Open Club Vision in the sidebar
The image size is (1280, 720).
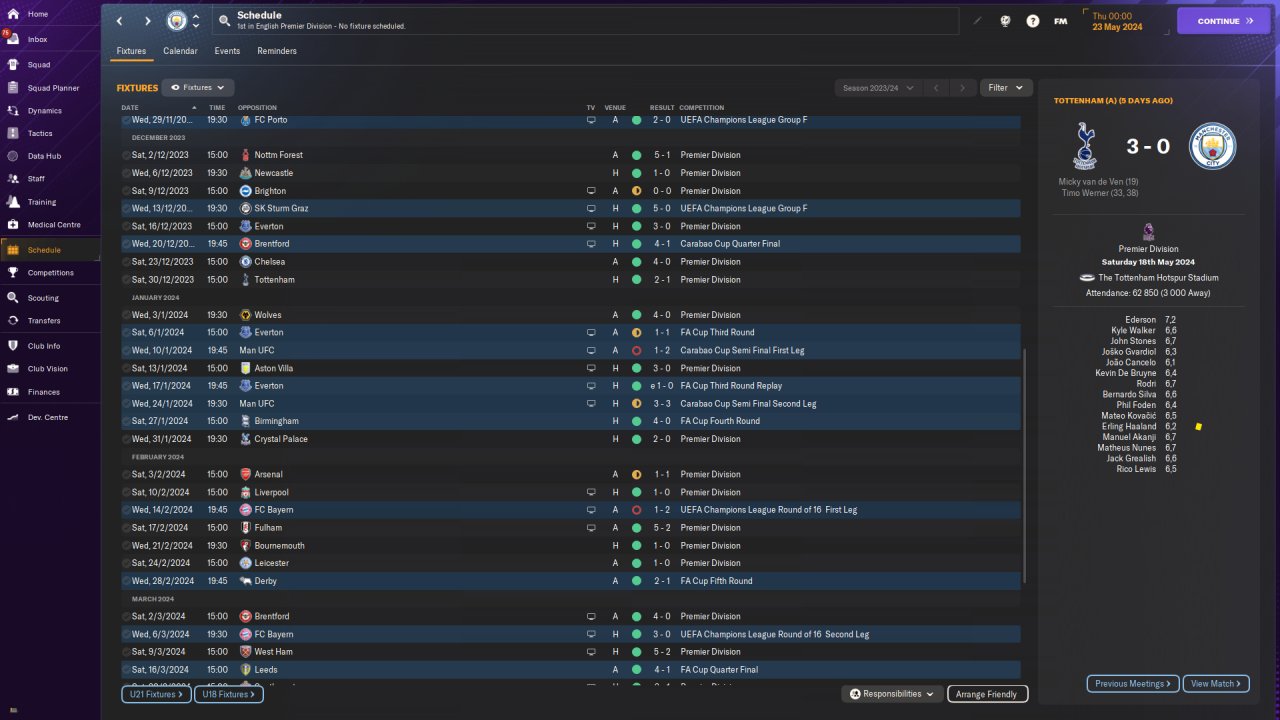click(48, 369)
